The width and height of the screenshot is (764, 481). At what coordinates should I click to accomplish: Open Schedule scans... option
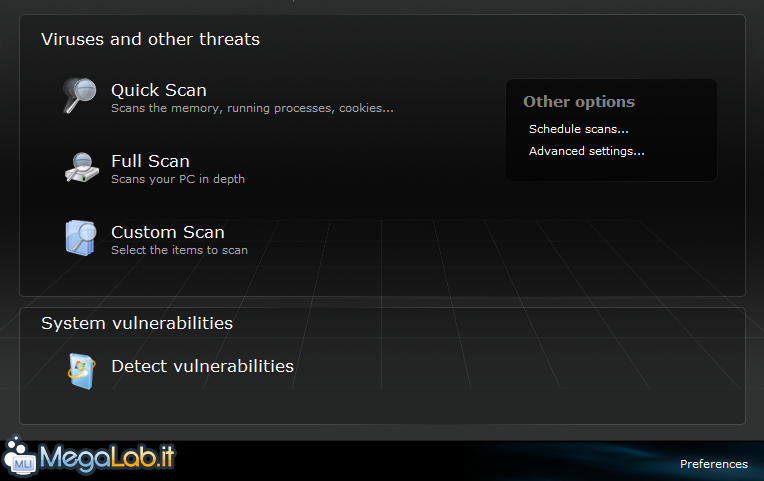pyautogui.click(x=579, y=129)
